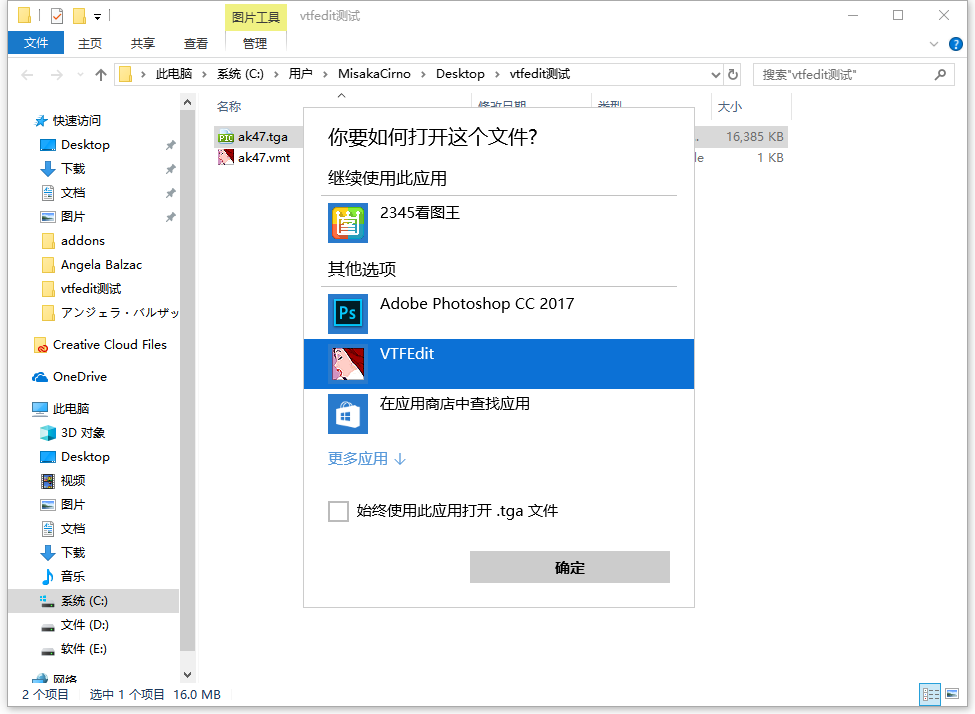Select 系统 (C:) drive
Viewport: 975px width, 714px height.
tap(74, 601)
